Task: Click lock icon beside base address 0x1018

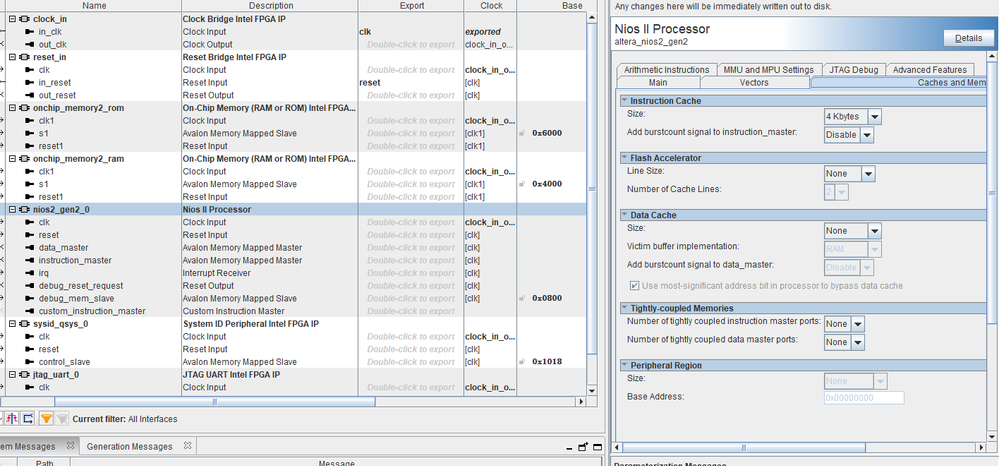Action: pos(522,362)
